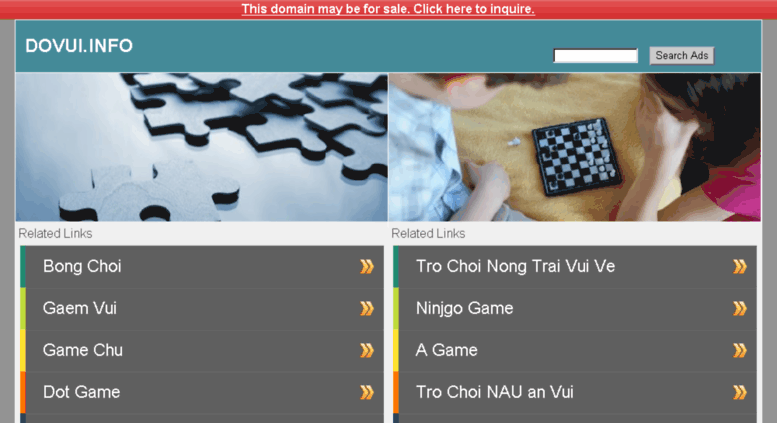Image resolution: width=777 pixels, height=423 pixels.
Task: Open the Gaem Vui link
Action: (x=80, y=308)
